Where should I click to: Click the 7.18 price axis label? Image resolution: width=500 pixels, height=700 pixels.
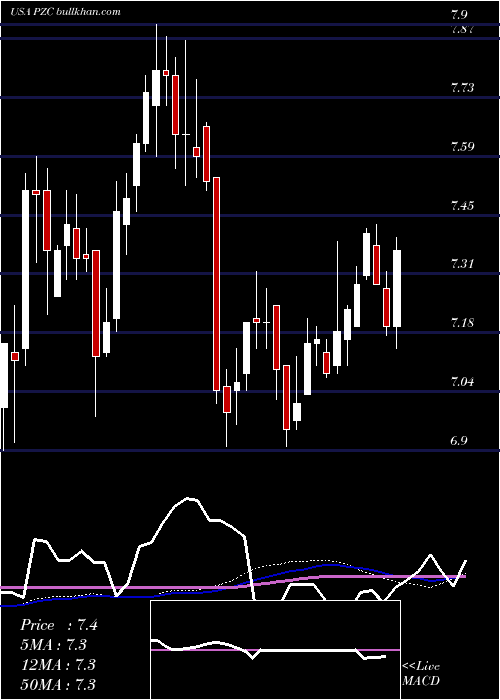click(462, 322)
